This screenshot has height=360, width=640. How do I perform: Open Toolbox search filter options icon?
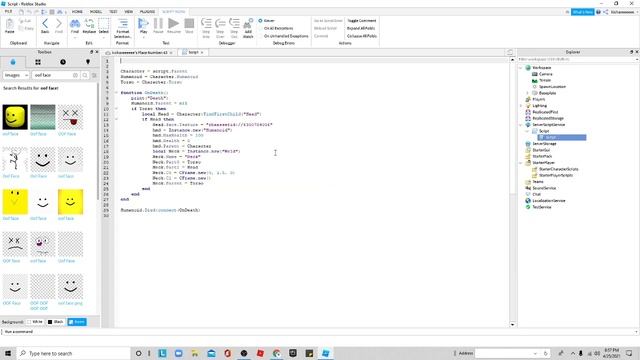pyautogui.click(x=94, y=75)
